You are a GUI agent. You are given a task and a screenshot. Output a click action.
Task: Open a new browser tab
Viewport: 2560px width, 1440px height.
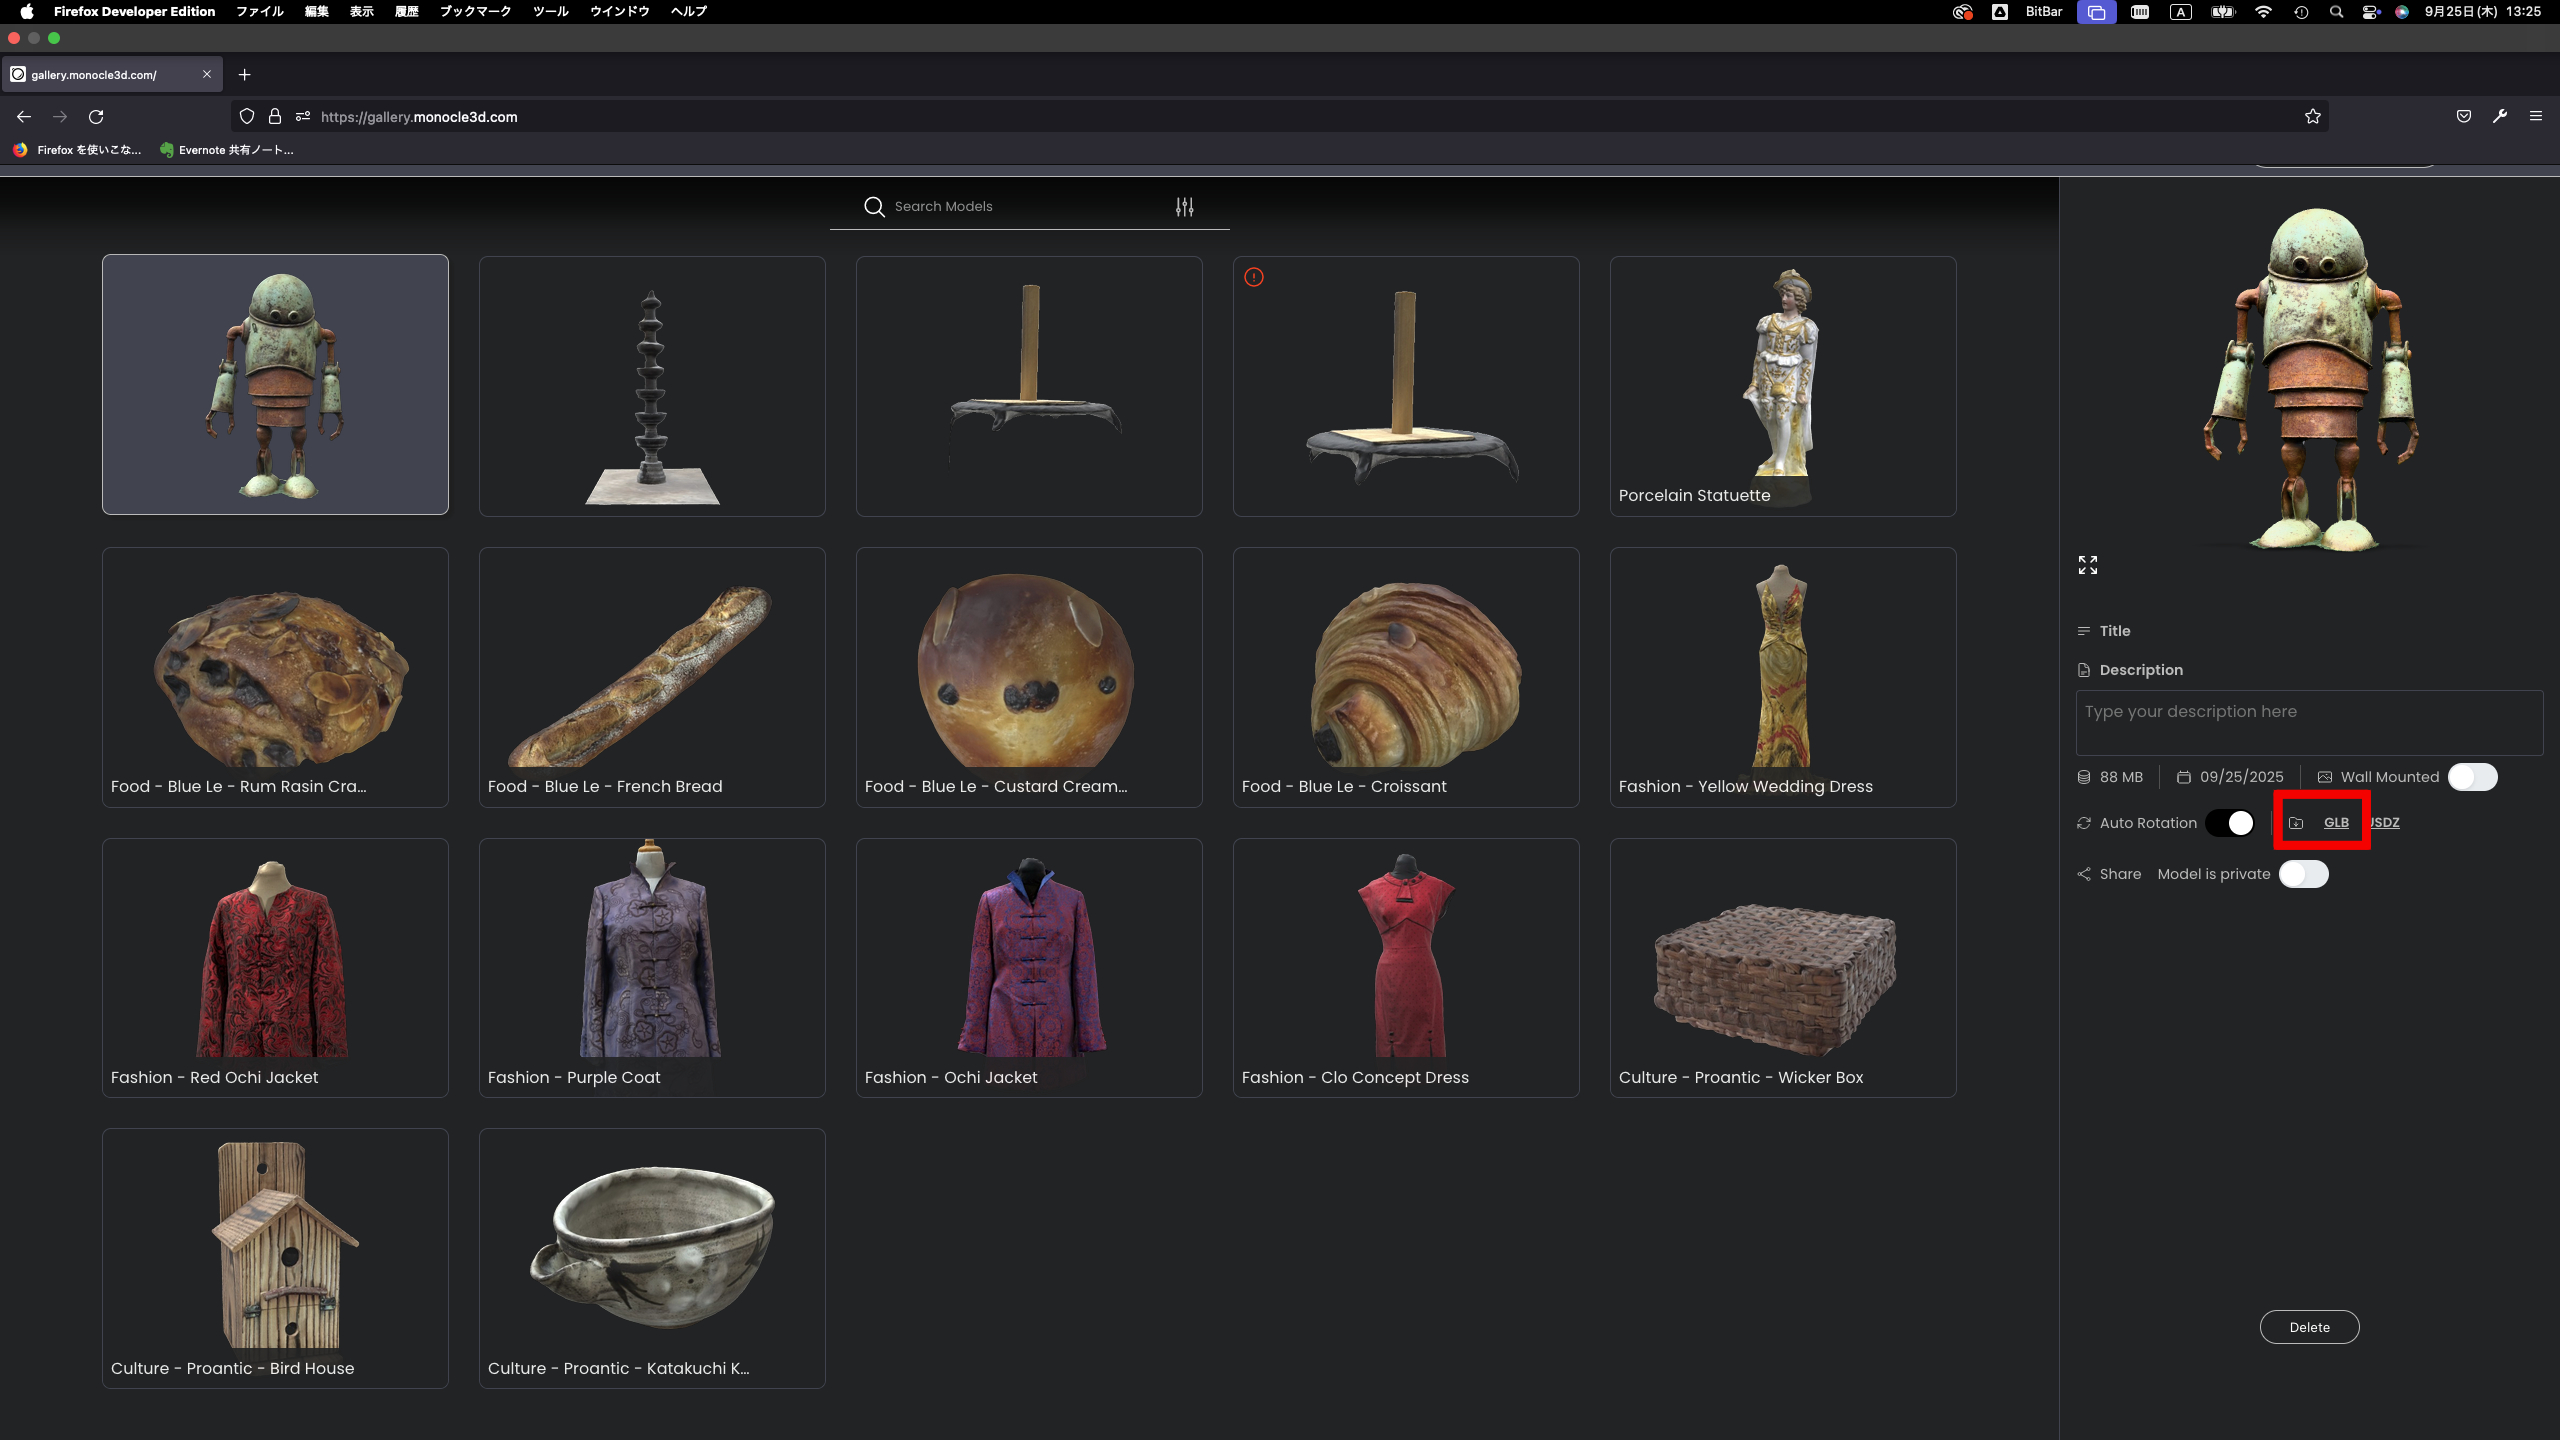(x=245, y=75)
